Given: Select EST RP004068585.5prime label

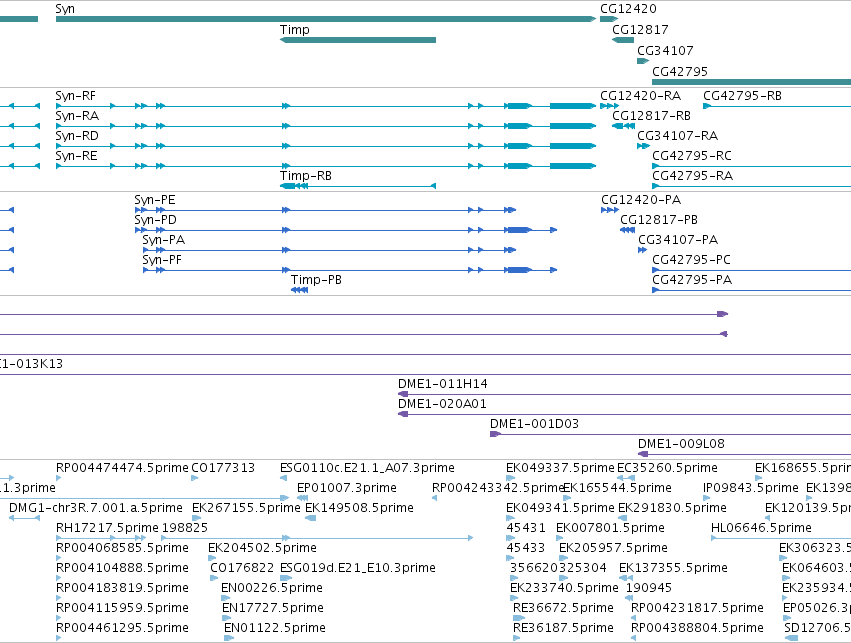Looking at the screenshot, I should pyautogui.click(x=122, y=548).
